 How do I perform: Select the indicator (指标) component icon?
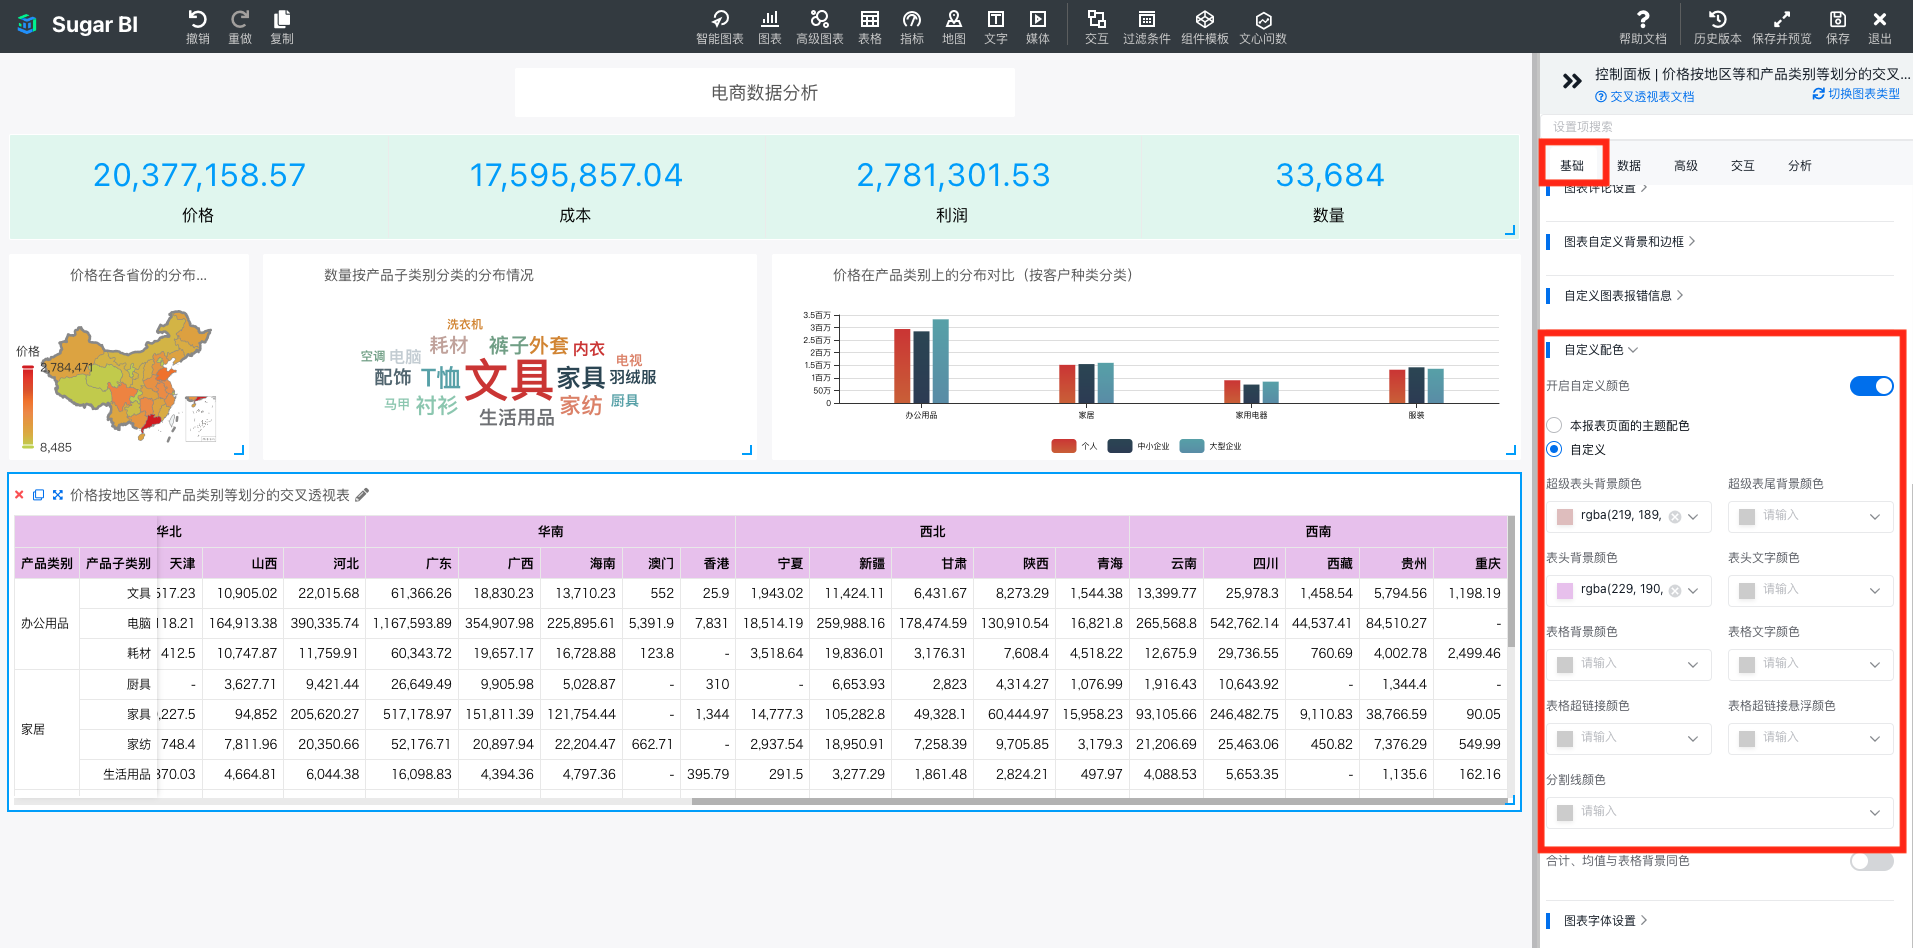point(912,27)
